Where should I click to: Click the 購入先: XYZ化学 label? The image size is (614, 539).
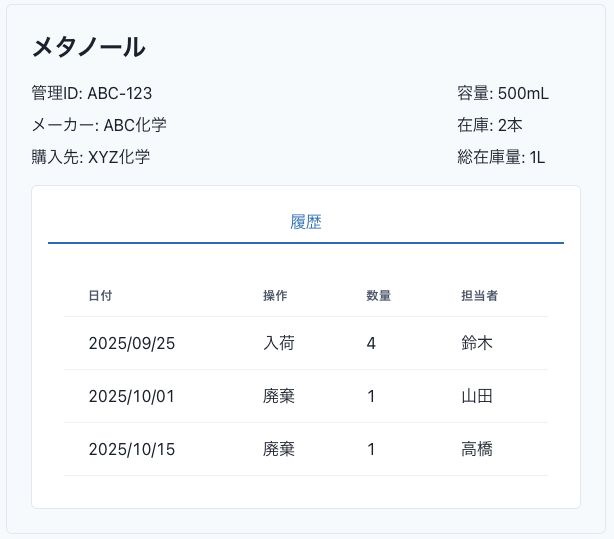[91, 156]
